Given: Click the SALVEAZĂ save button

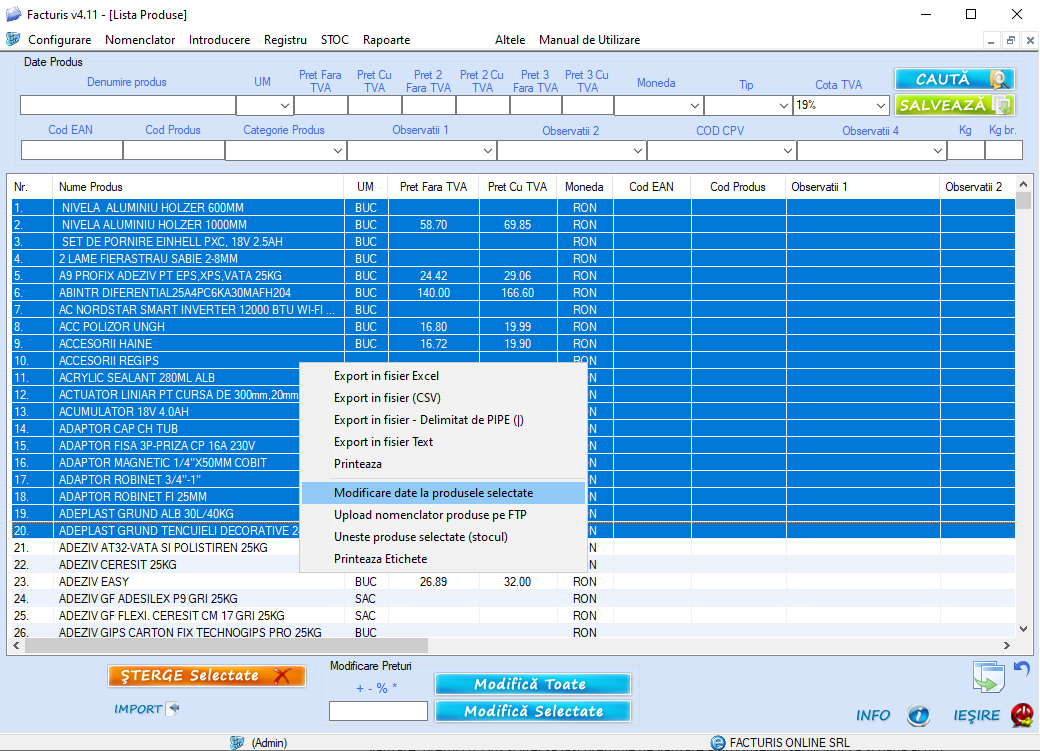Looking at the screenshot, I should coord(954,105).
